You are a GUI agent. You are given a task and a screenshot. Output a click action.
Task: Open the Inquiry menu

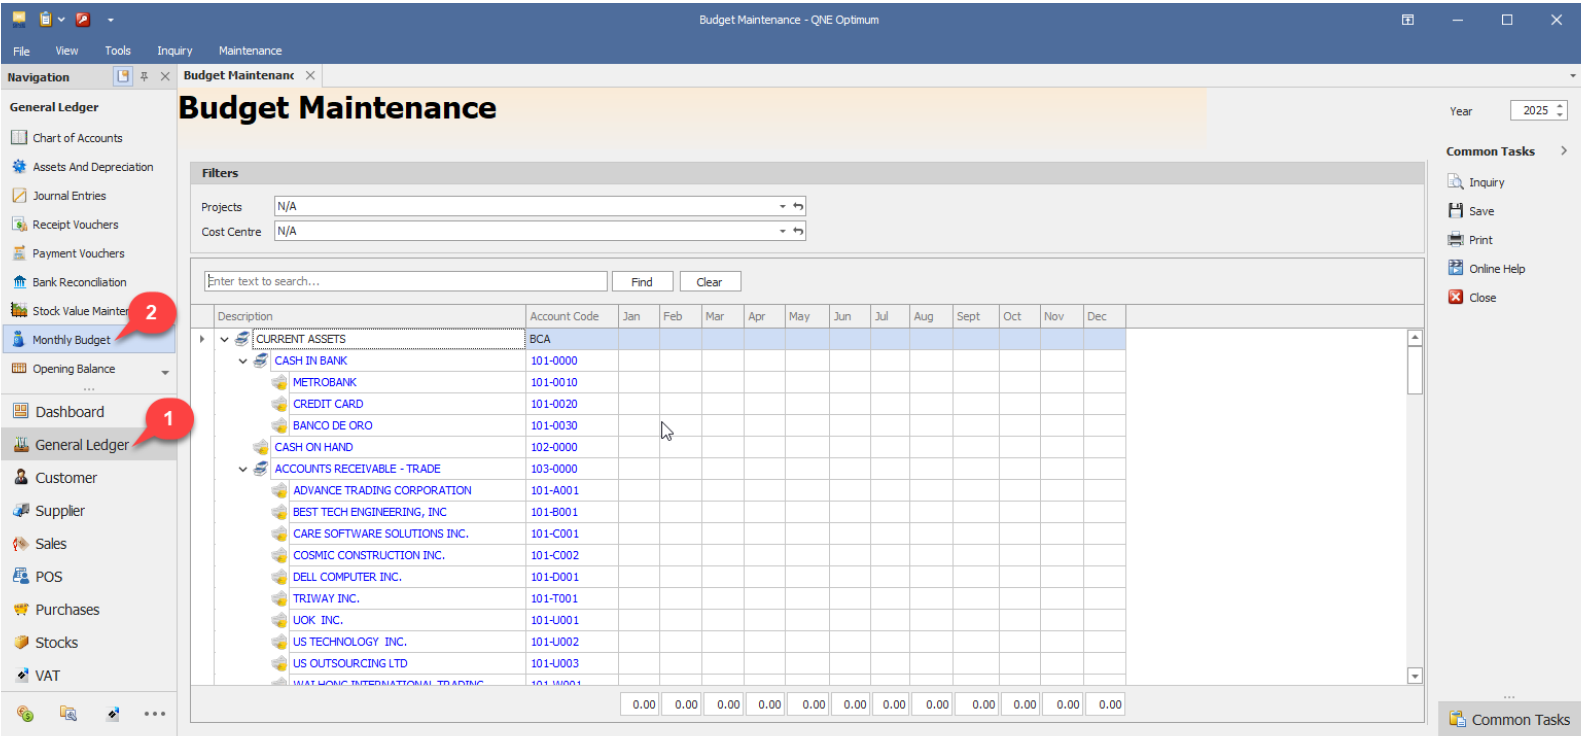tap(174, 51)
